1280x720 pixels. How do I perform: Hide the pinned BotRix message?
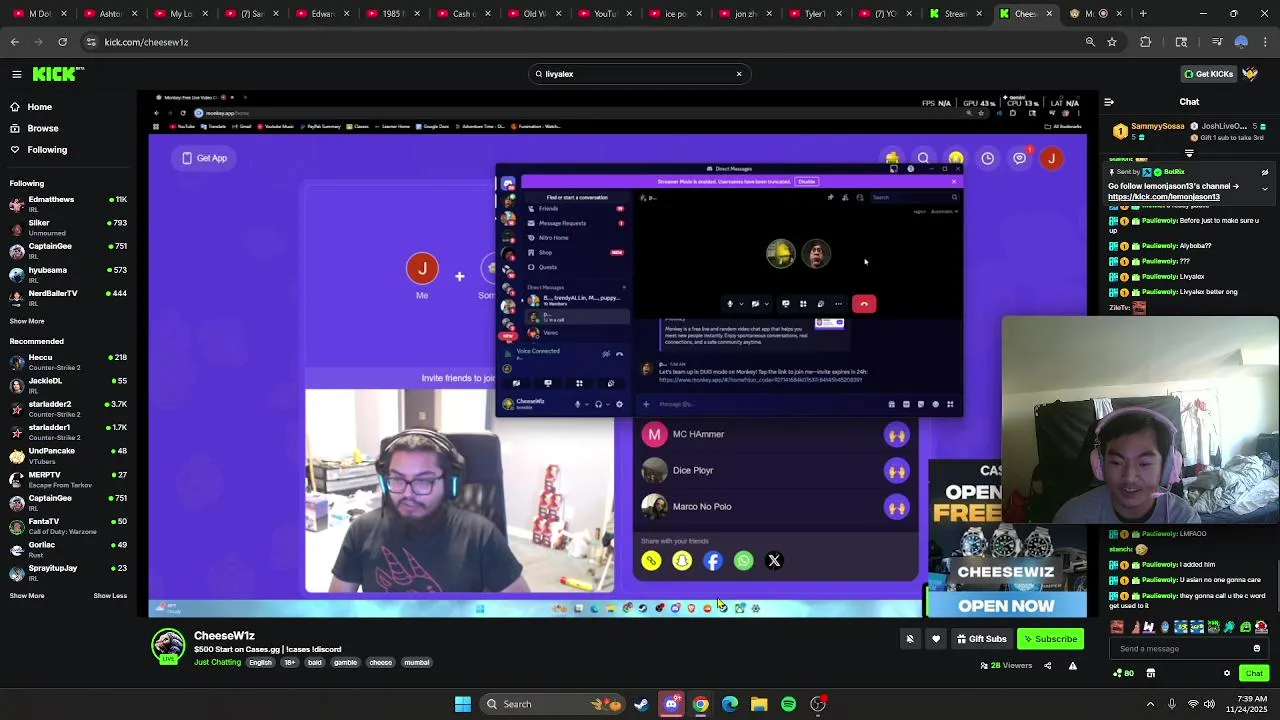1265,172
